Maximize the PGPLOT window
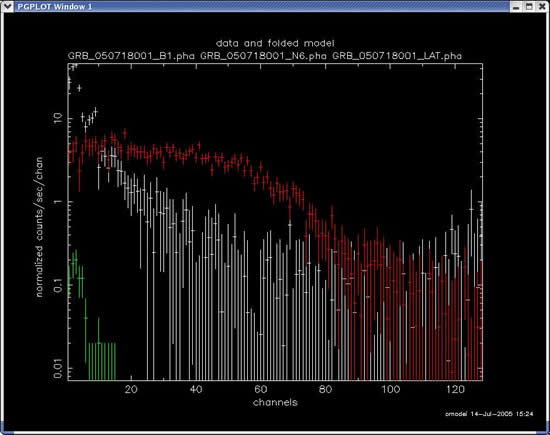Viewport: 550px width, 435px height. [x=529, y=7]
